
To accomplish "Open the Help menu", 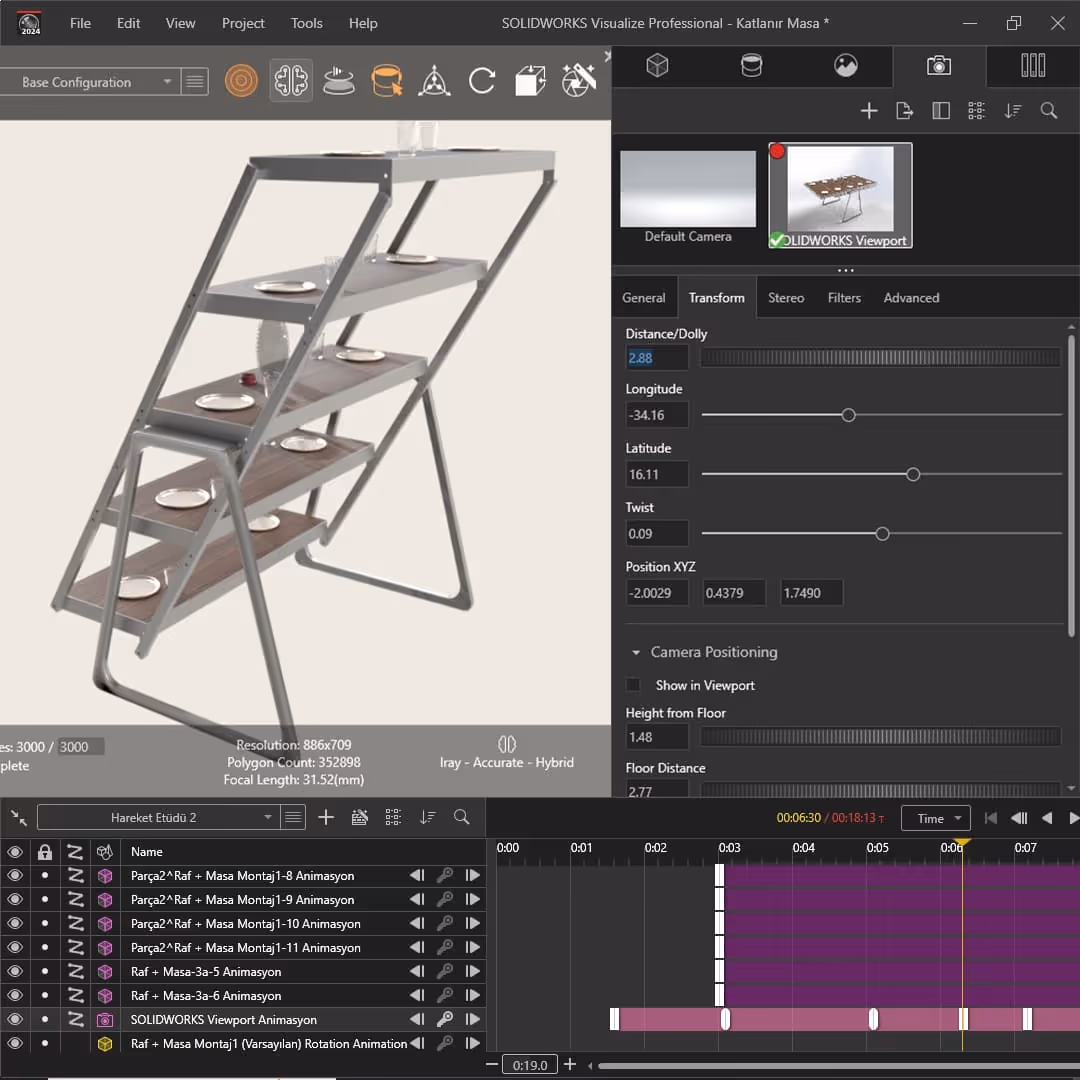I will click(363, 23).
